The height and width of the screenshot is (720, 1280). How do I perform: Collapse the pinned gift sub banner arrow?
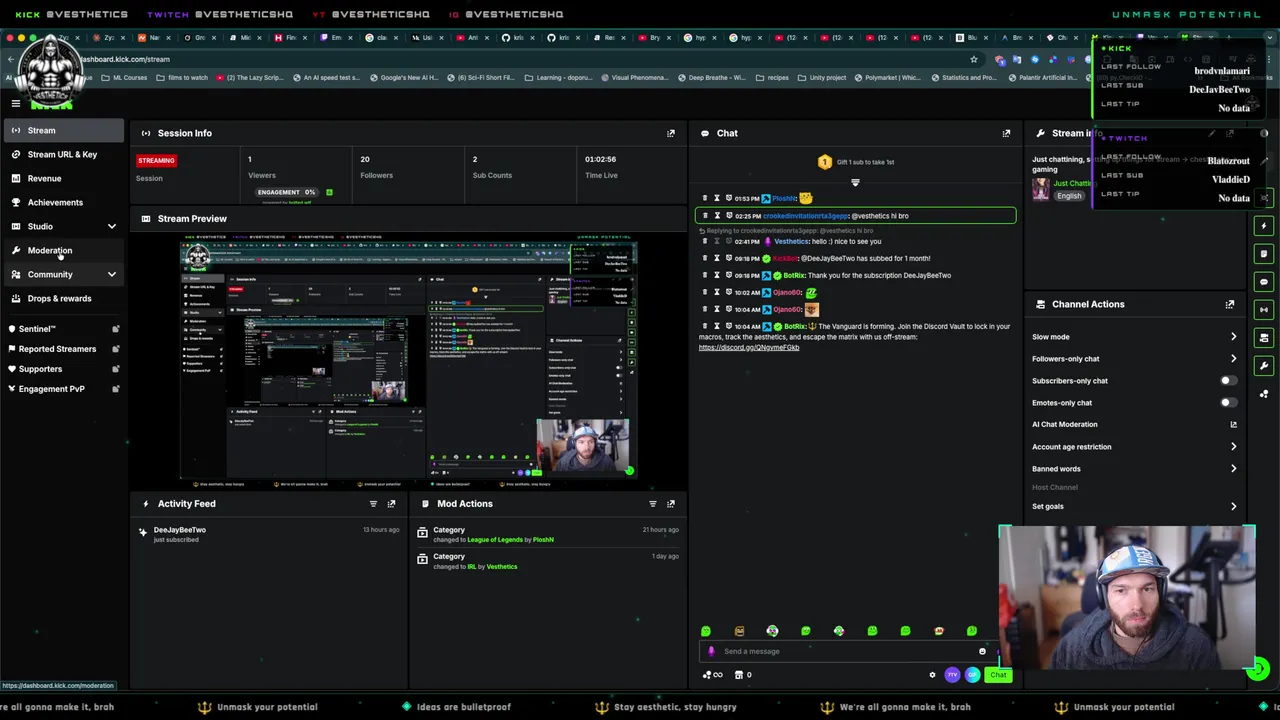click(855, 182)
